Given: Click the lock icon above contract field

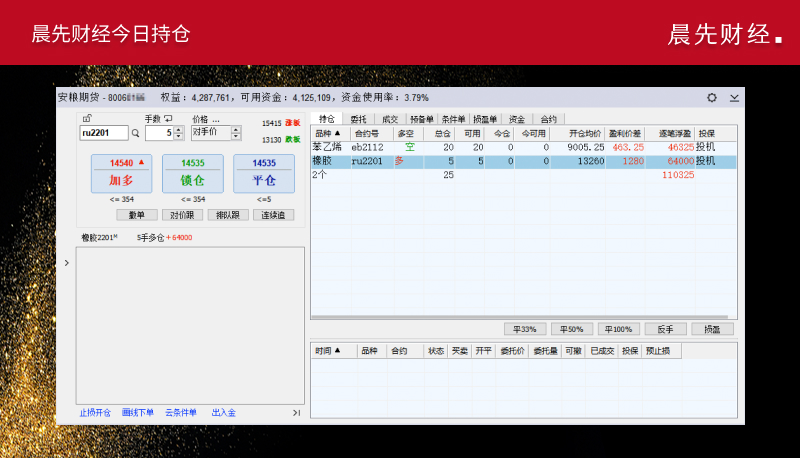Looking at the screenshot, I should 87,119.
